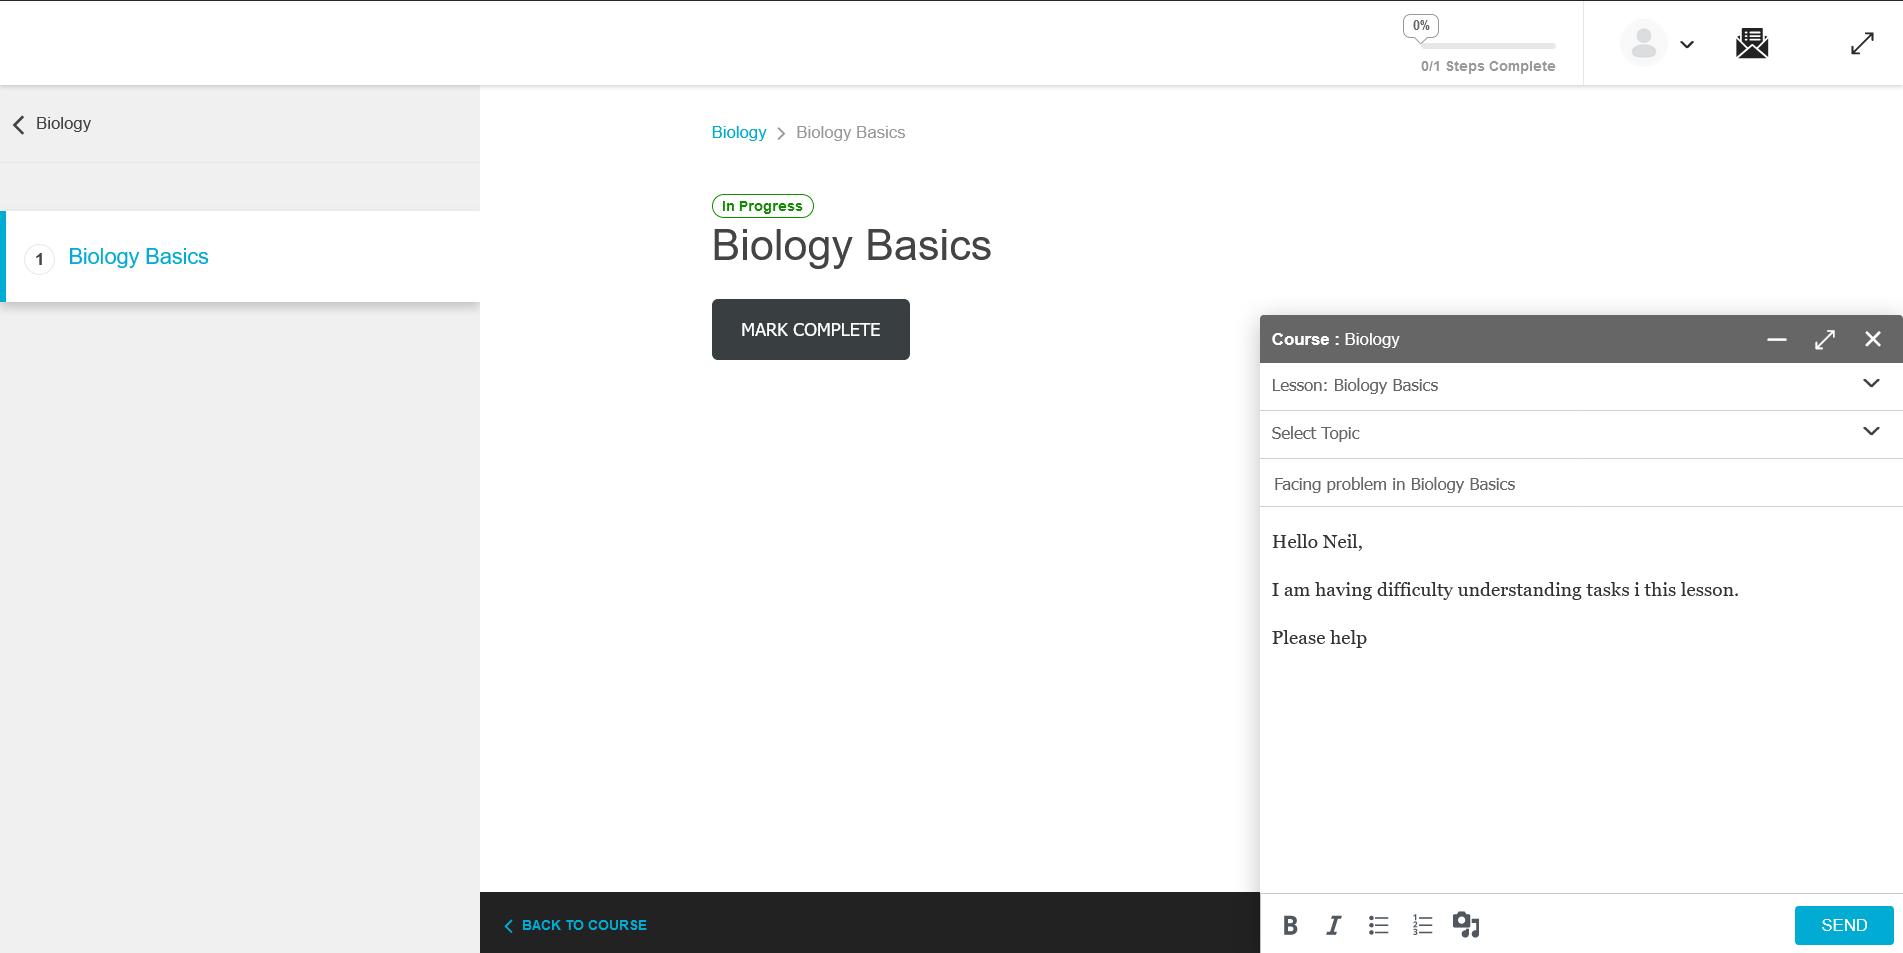
Task: Click the add media icon in editor
Action: pos(1466,925)
